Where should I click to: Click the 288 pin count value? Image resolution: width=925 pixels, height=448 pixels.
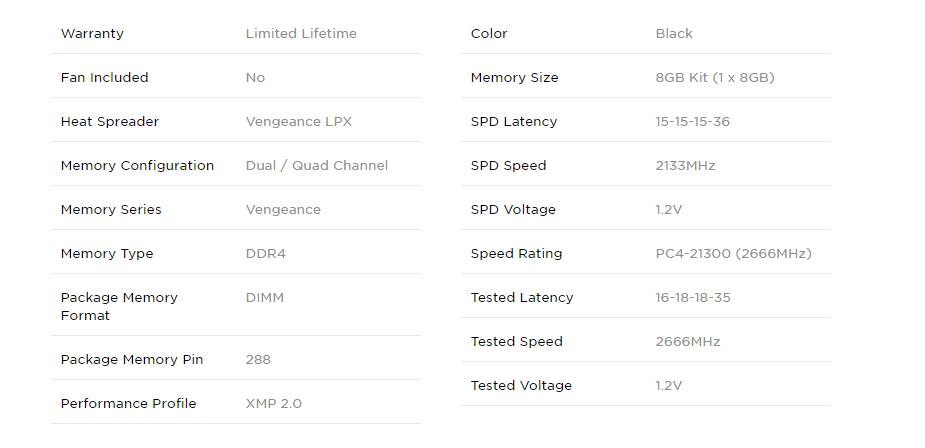258,360
